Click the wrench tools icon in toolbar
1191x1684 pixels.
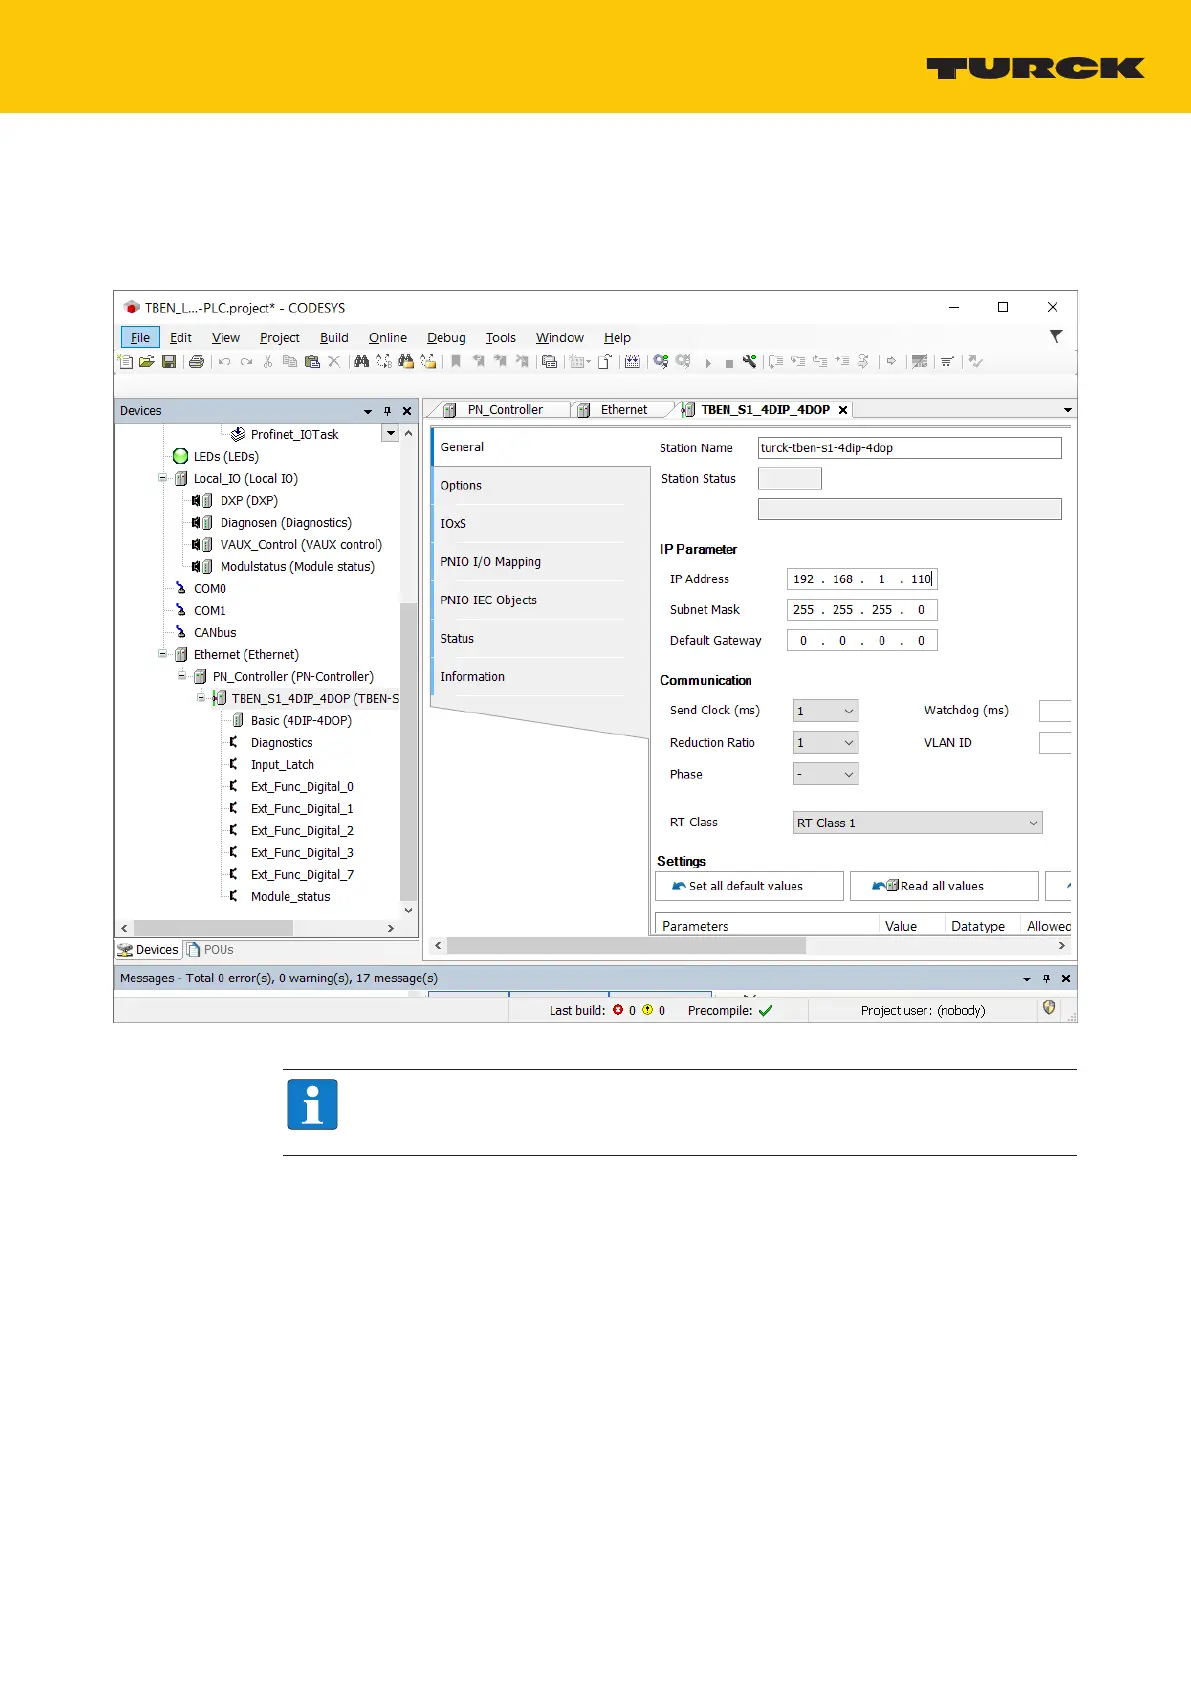coord(749,362)
